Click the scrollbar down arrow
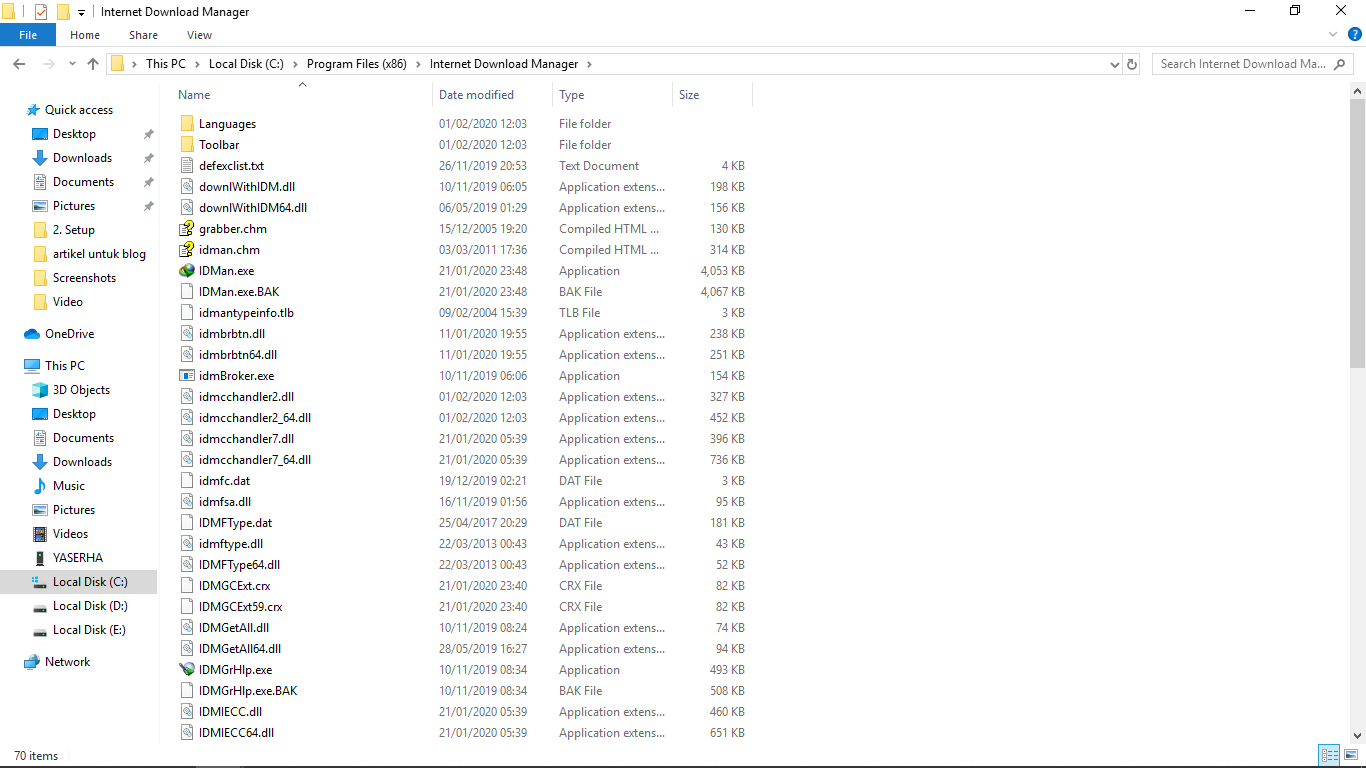Viewport: 1366px width, 768px height. point(1357,738)
